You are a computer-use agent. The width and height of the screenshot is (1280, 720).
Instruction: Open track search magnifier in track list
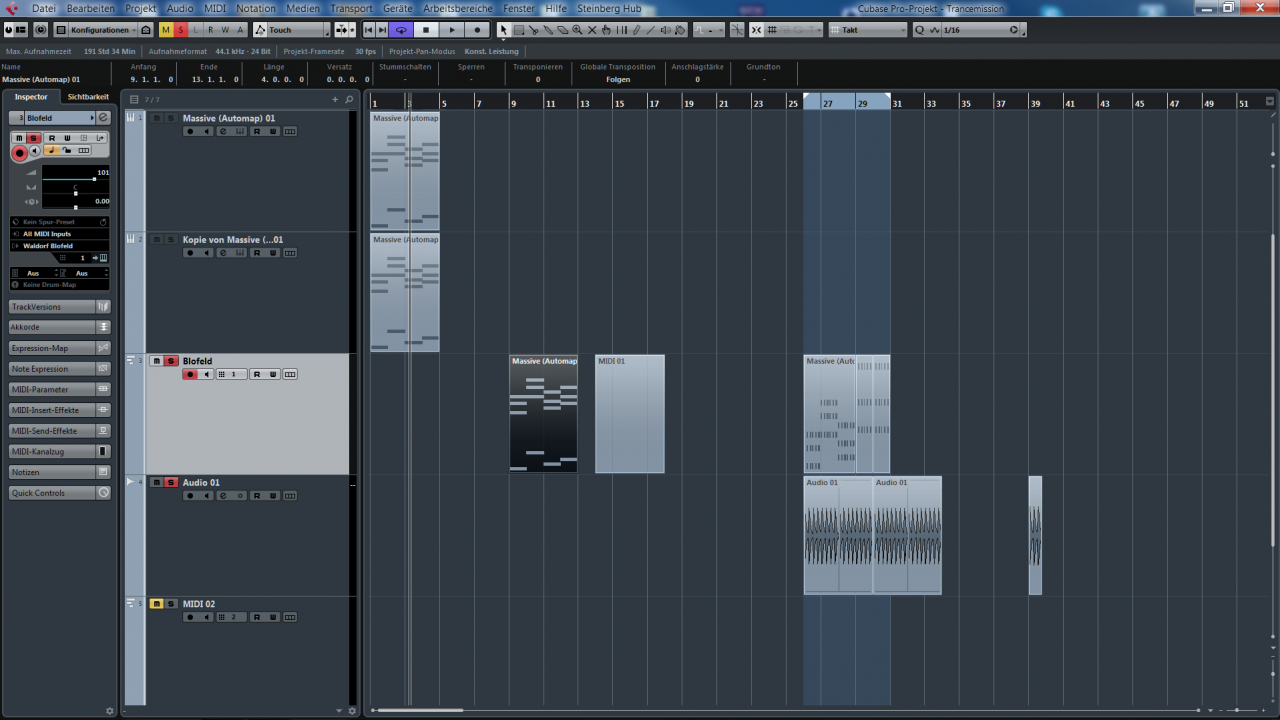349,99
